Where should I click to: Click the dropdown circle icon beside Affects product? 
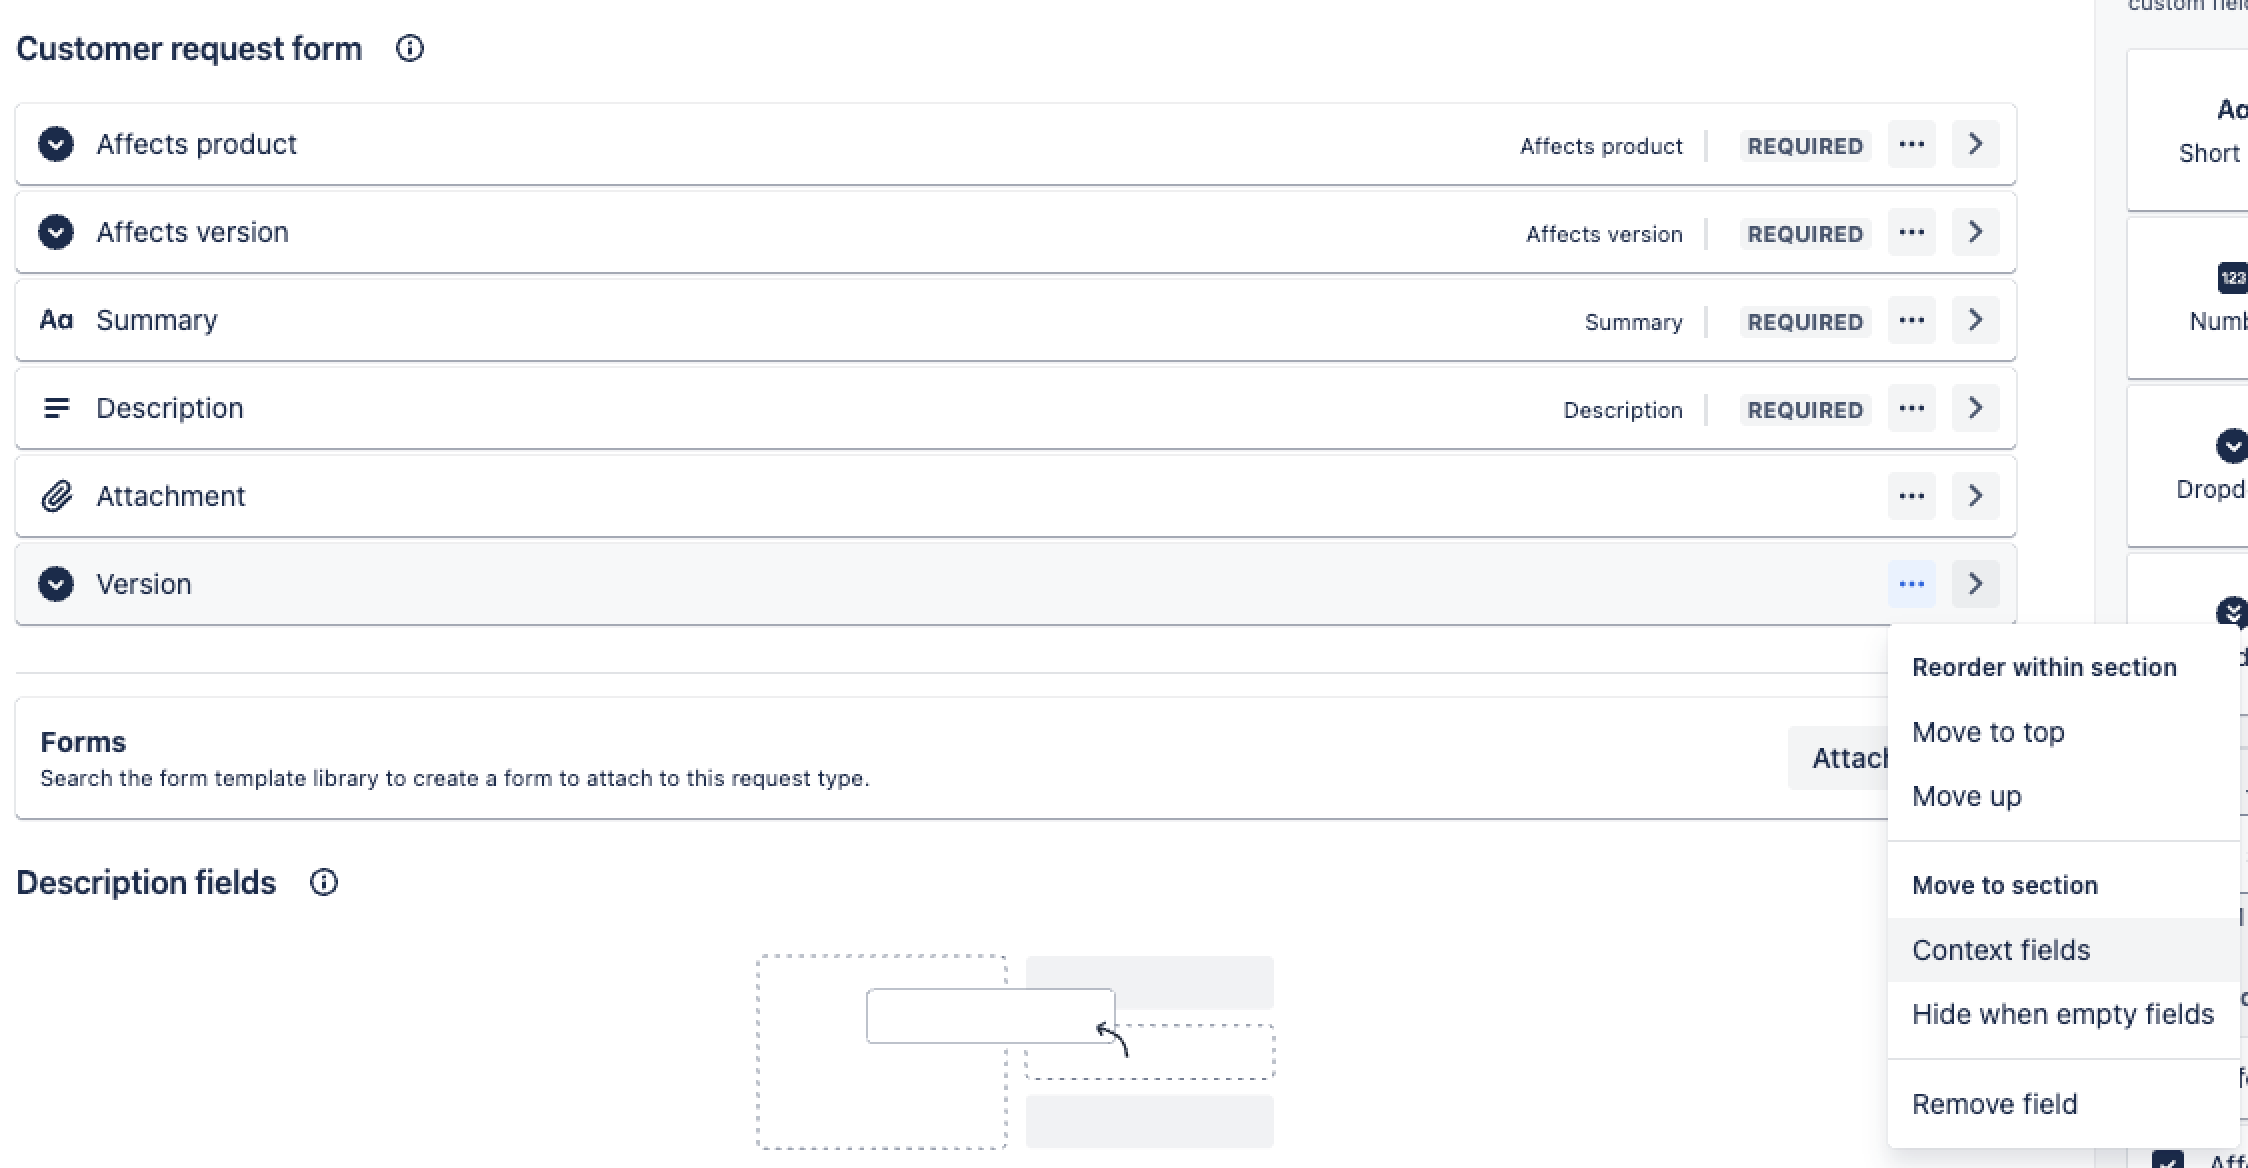57,144
